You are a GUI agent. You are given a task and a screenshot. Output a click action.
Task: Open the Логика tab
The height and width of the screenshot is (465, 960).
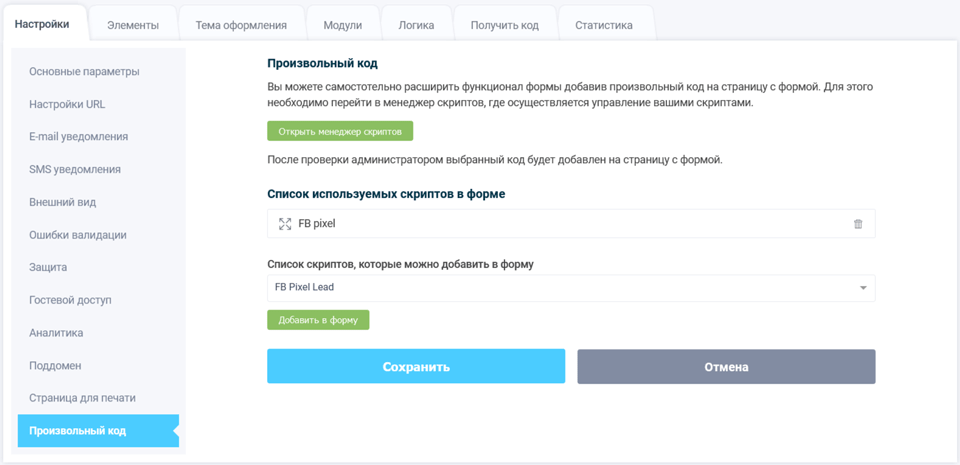(416, 25)
